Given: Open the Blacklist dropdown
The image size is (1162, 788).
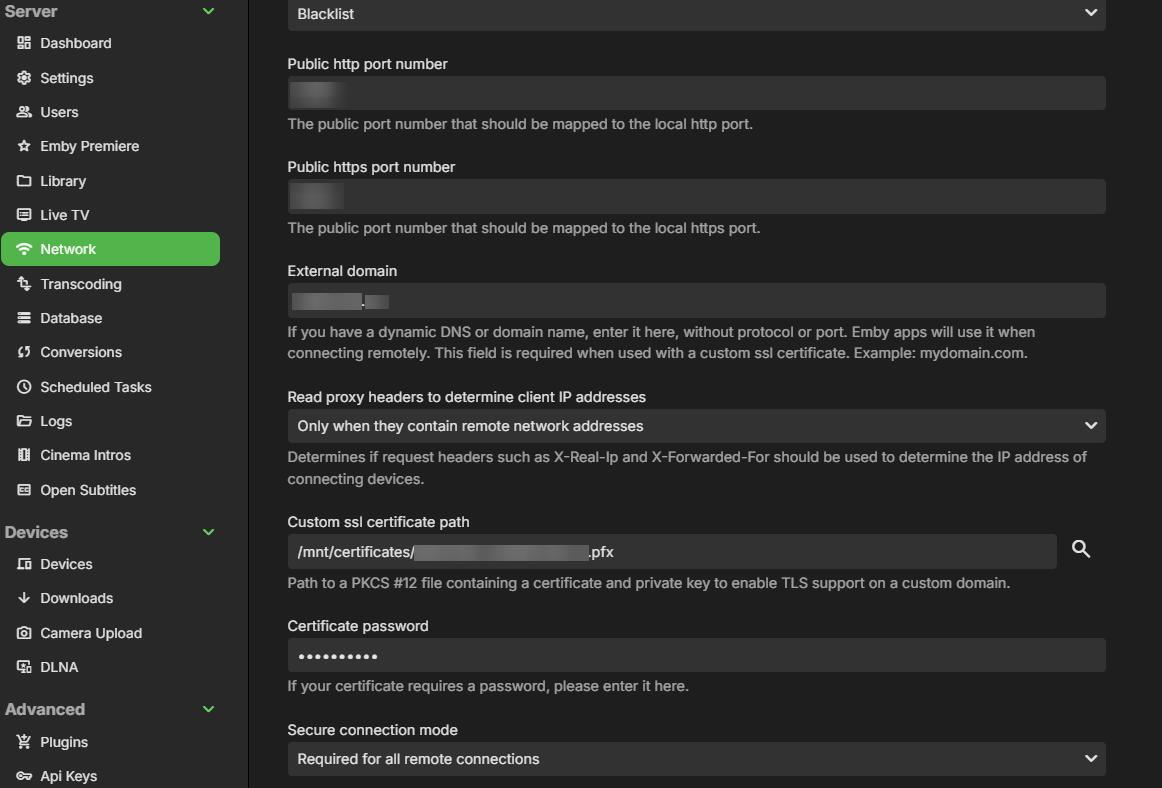Looking at the screenshot, I should coord(696,14).
